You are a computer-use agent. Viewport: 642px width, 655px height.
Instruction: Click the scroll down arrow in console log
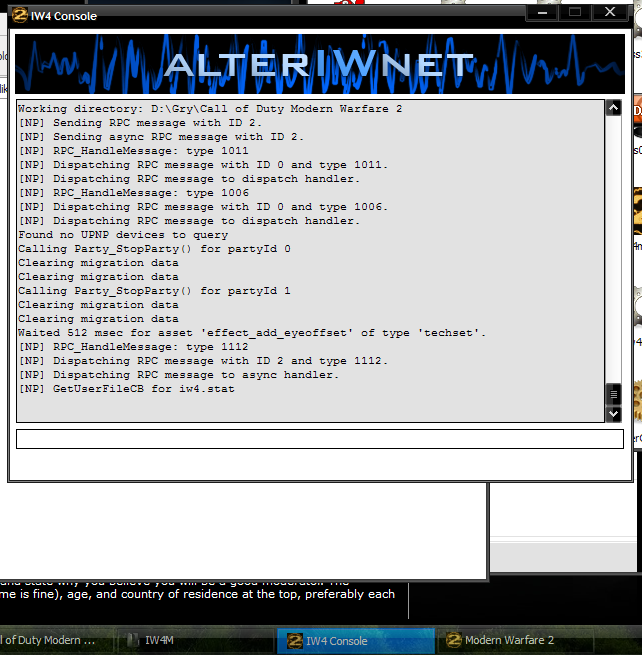coord(613,414)
